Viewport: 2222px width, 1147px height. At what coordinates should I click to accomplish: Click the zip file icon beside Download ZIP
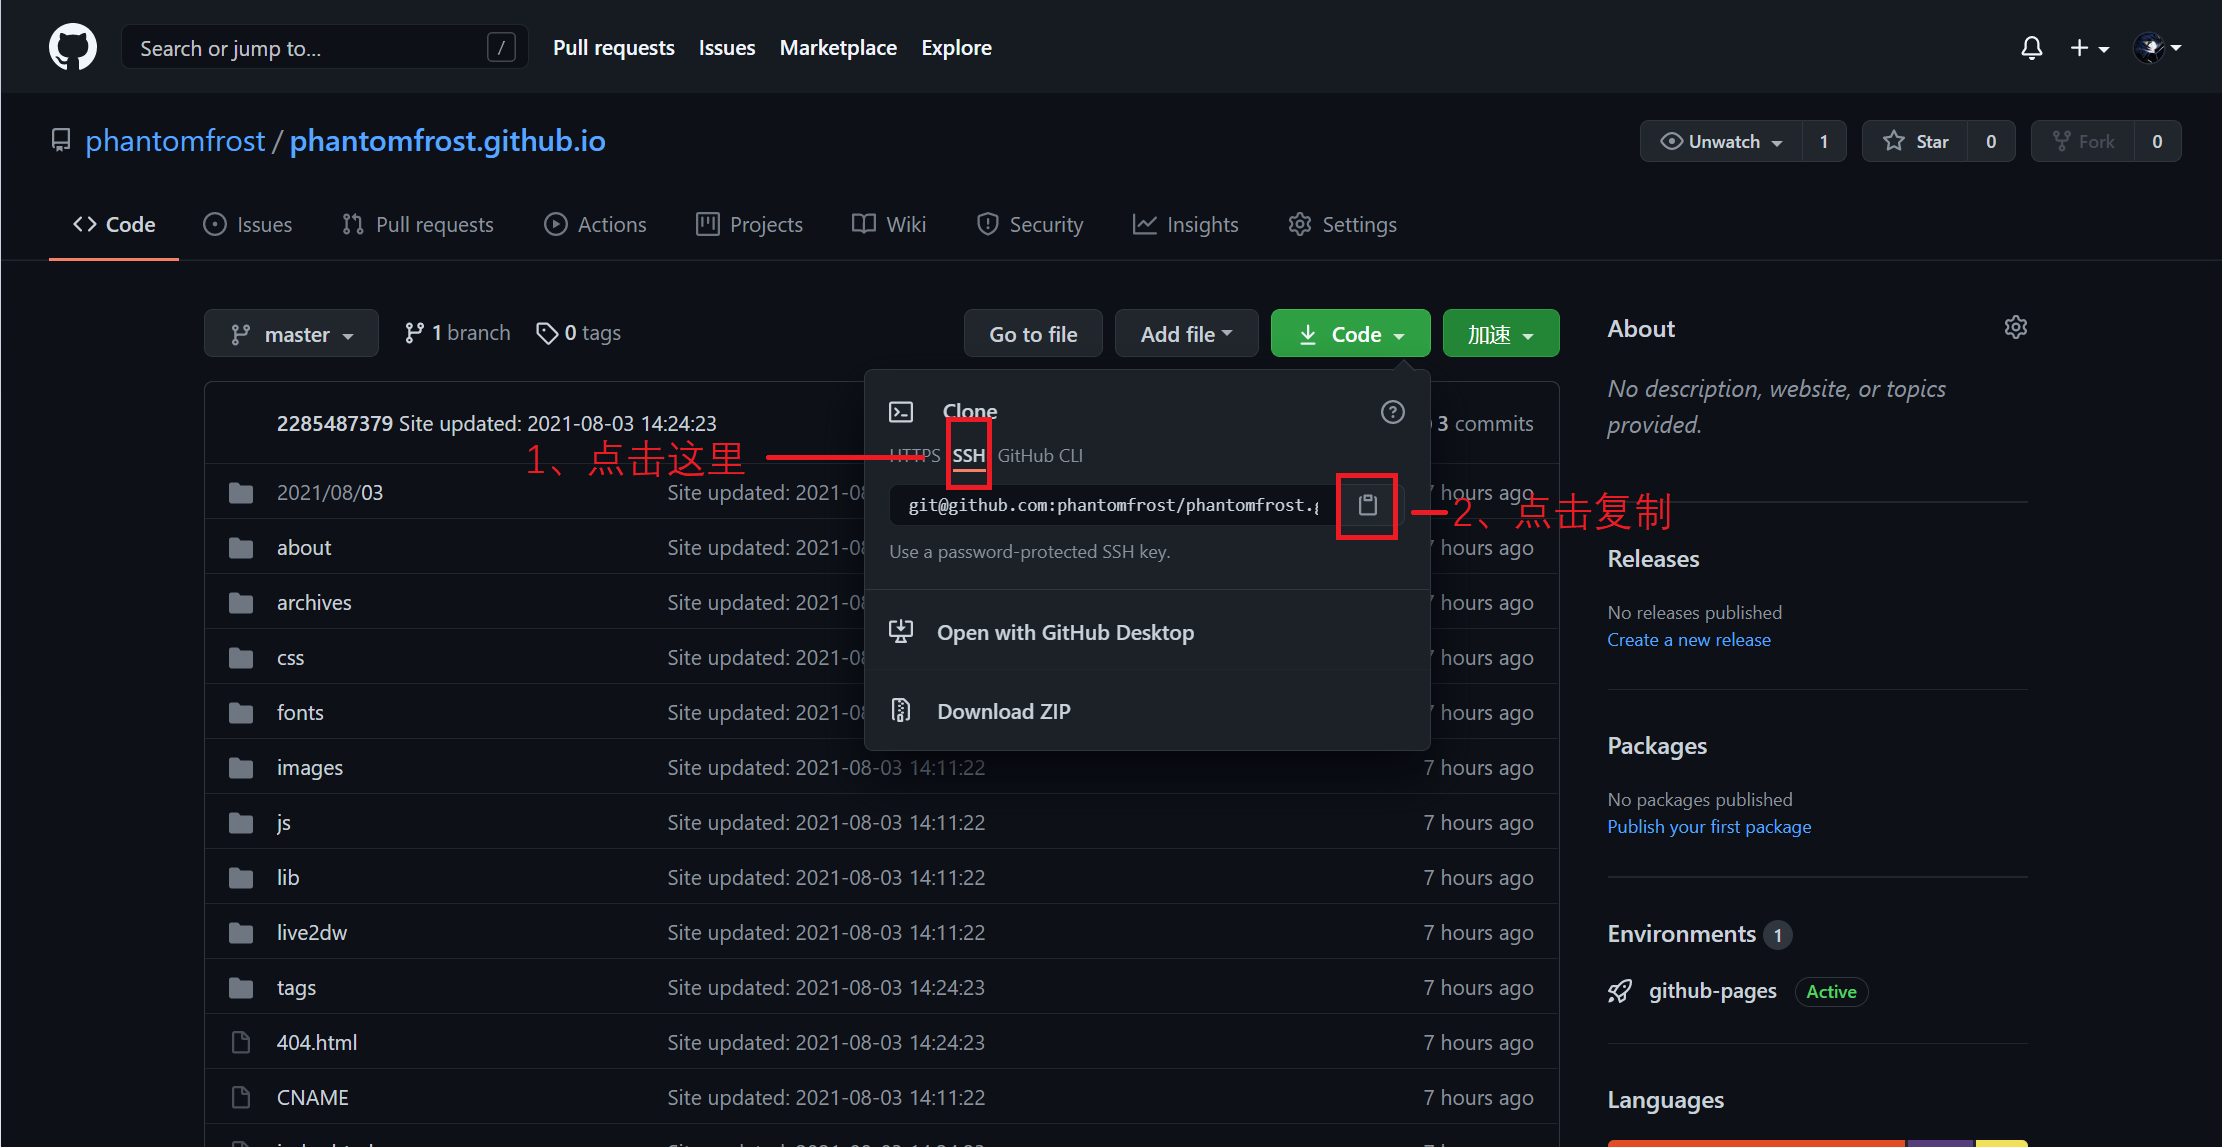tap(901, 710)
